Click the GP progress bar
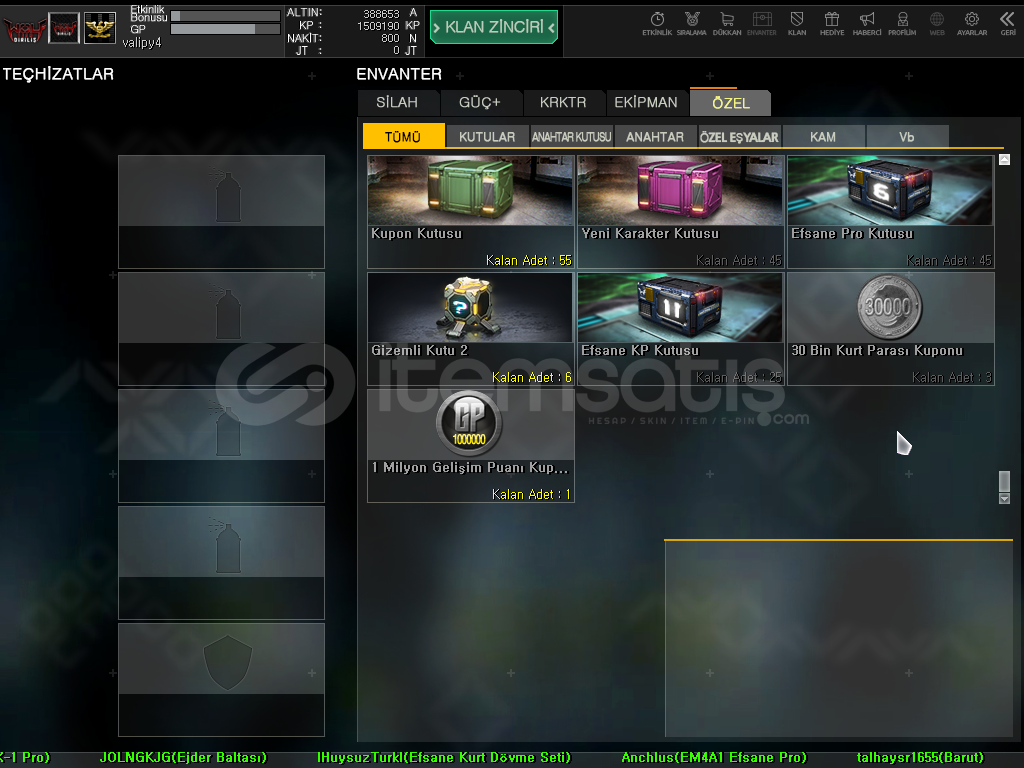Screen dimensions: 1024x768 225,29
